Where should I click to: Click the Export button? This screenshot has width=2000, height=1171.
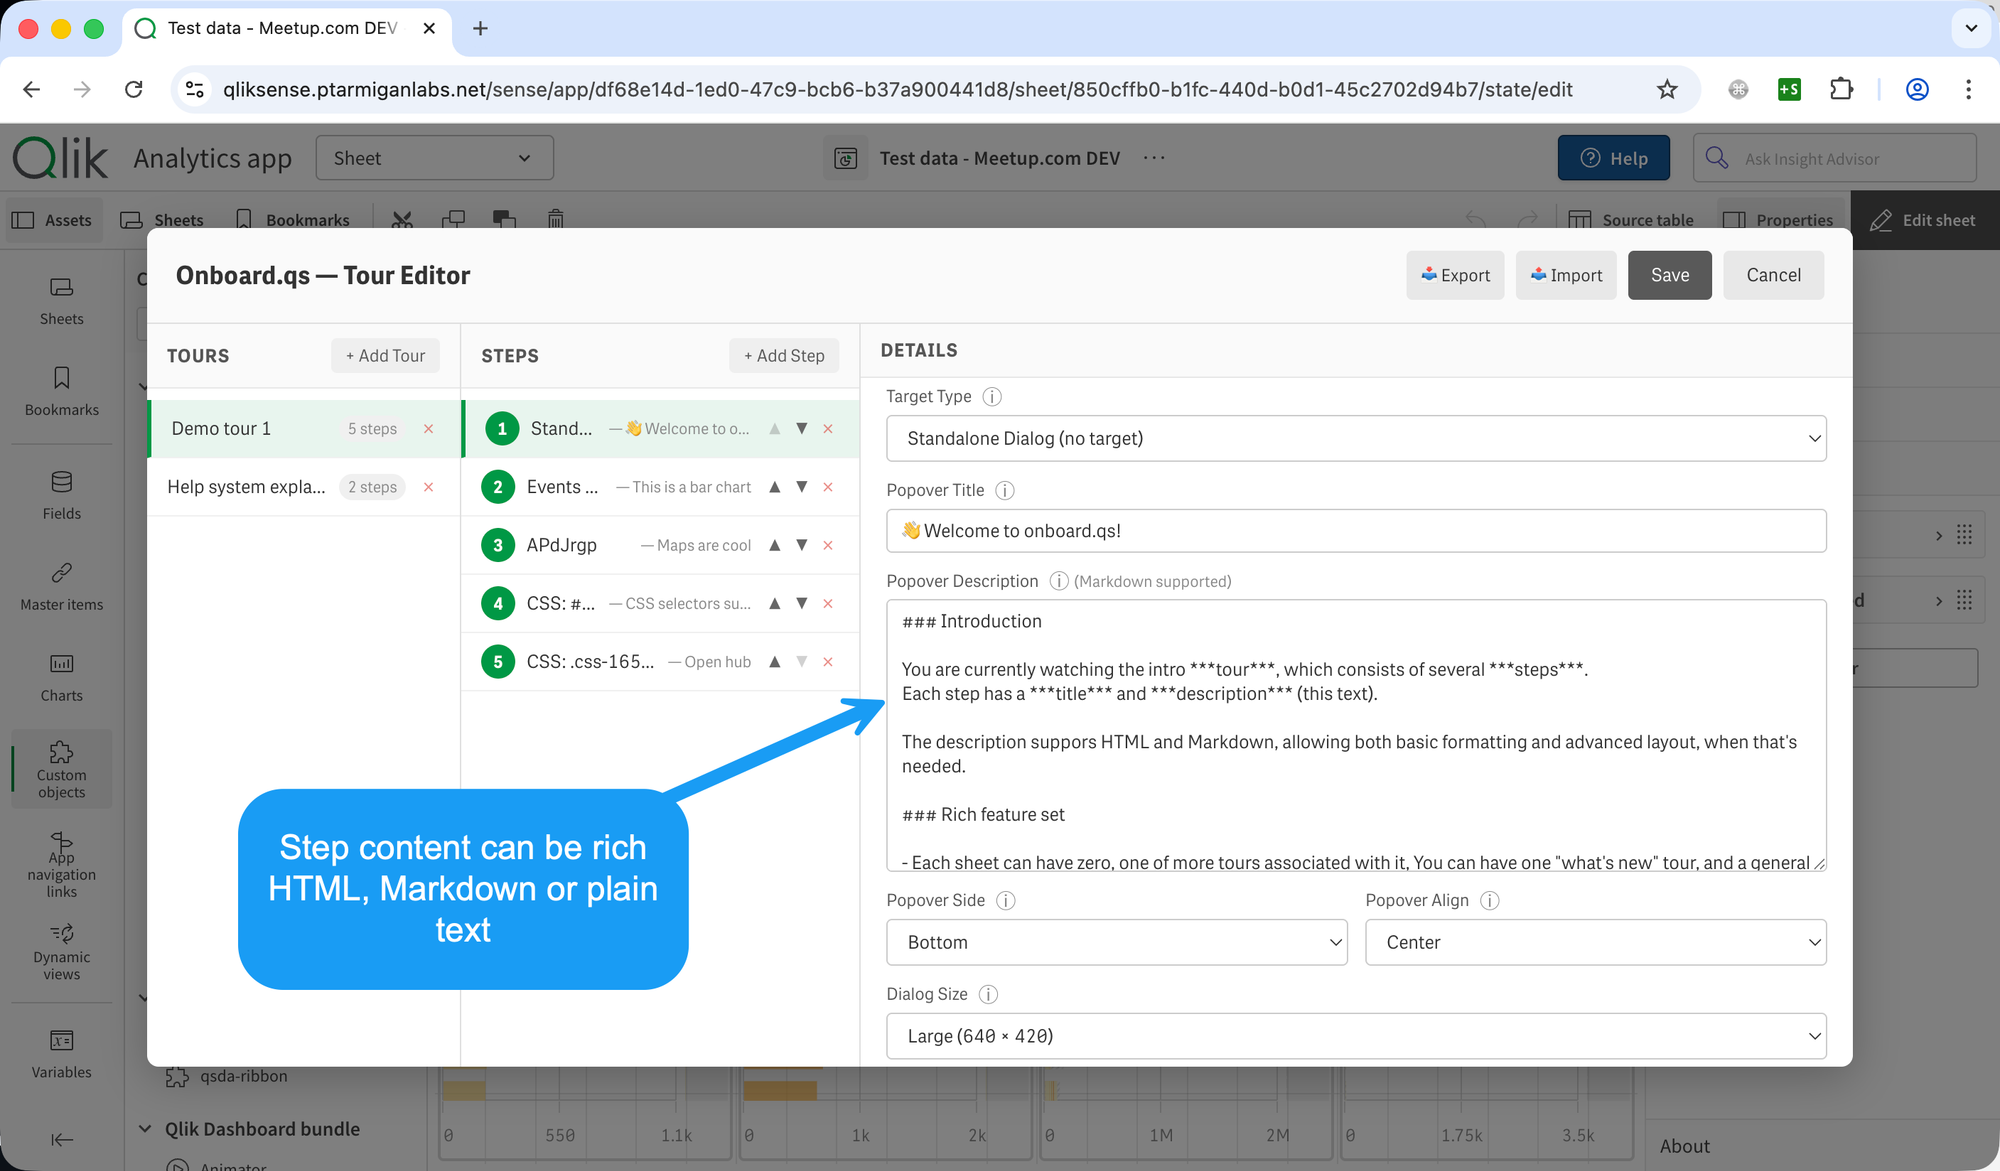[1455, 275]
